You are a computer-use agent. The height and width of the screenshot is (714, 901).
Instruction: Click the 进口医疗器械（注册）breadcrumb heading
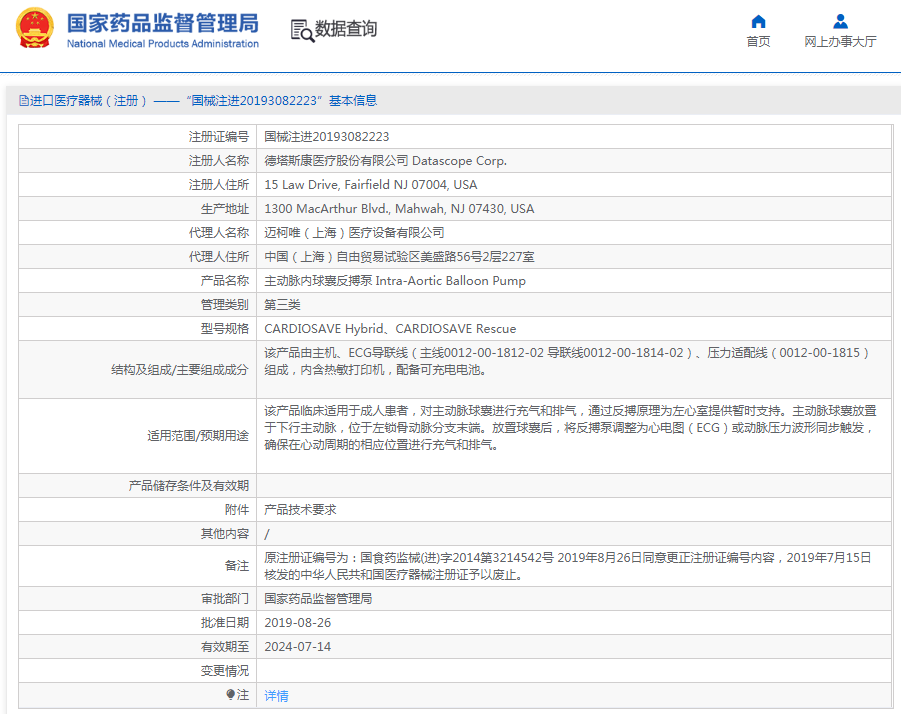[x=90, y=101]
